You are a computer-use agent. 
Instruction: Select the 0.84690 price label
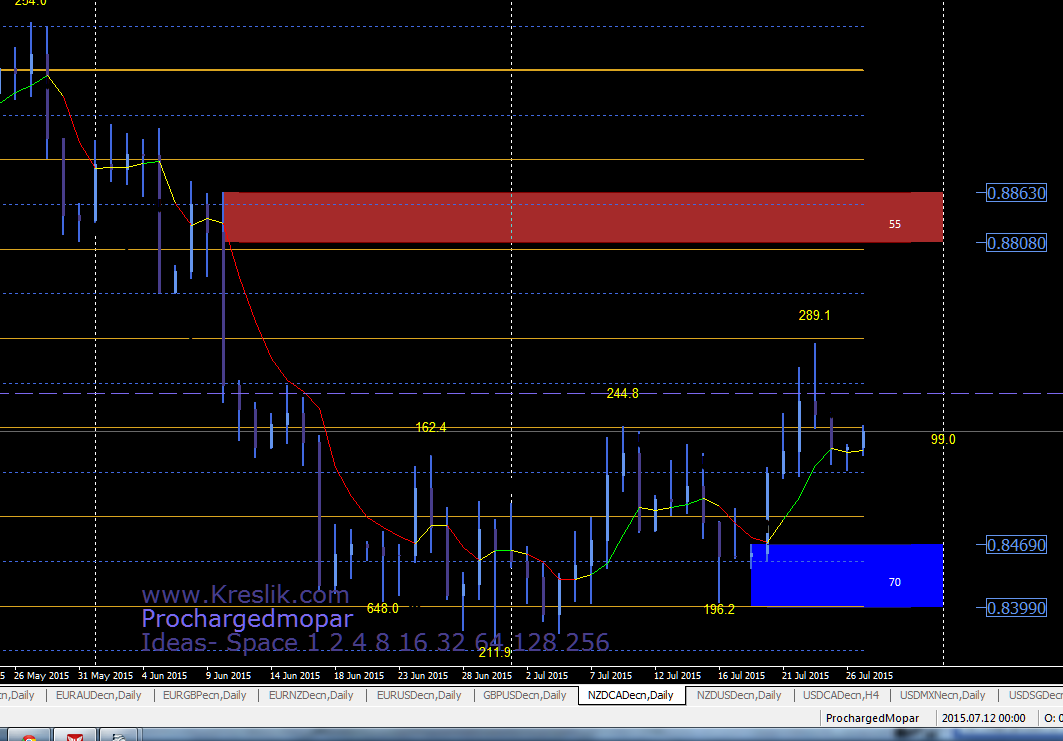(x=1016, y=545)
